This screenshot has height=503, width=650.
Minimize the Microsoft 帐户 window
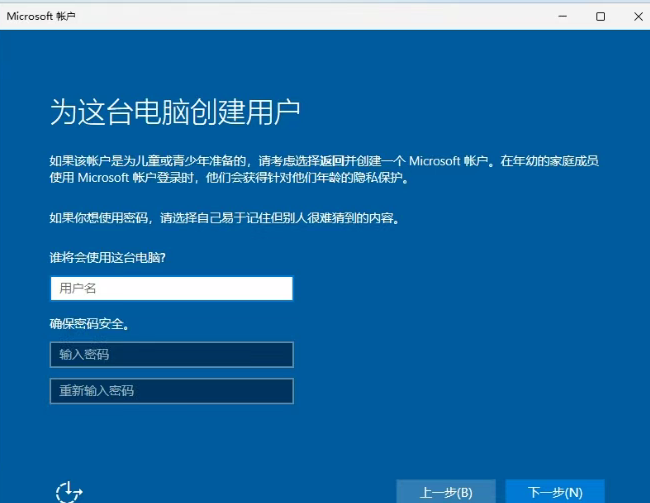[564, 16]
